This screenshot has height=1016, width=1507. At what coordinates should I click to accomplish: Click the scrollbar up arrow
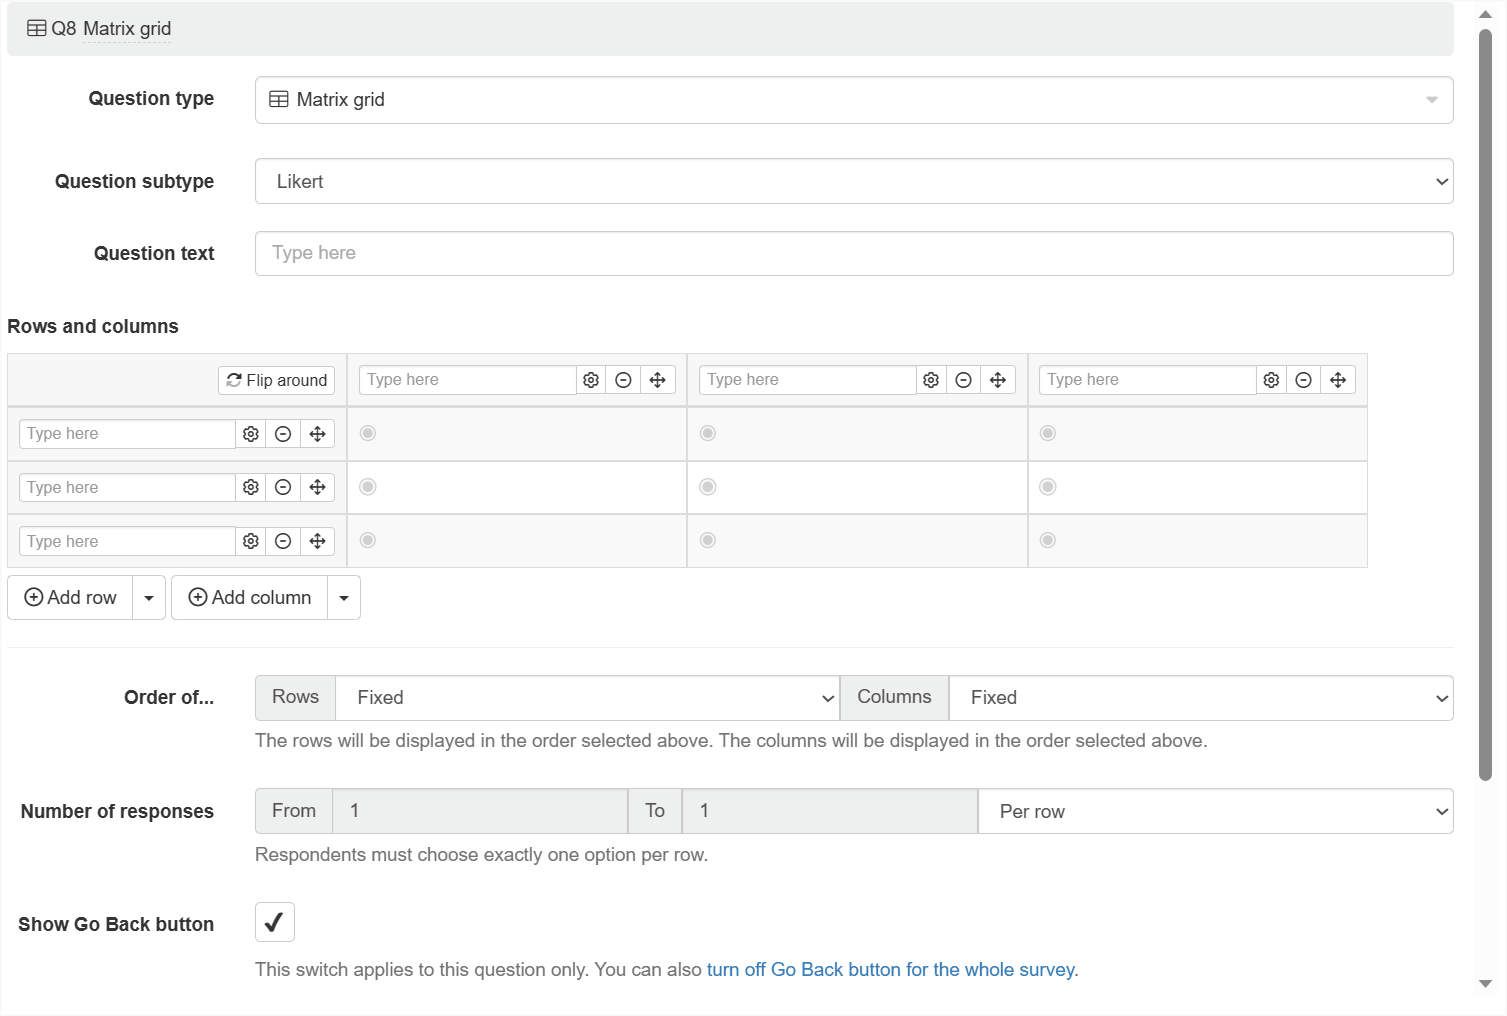click(x=1485, y=14)
